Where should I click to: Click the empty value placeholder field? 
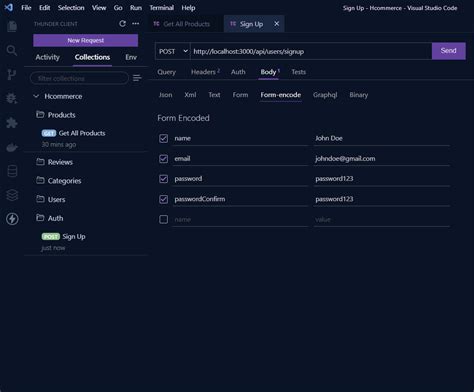[x=381, y=219]
